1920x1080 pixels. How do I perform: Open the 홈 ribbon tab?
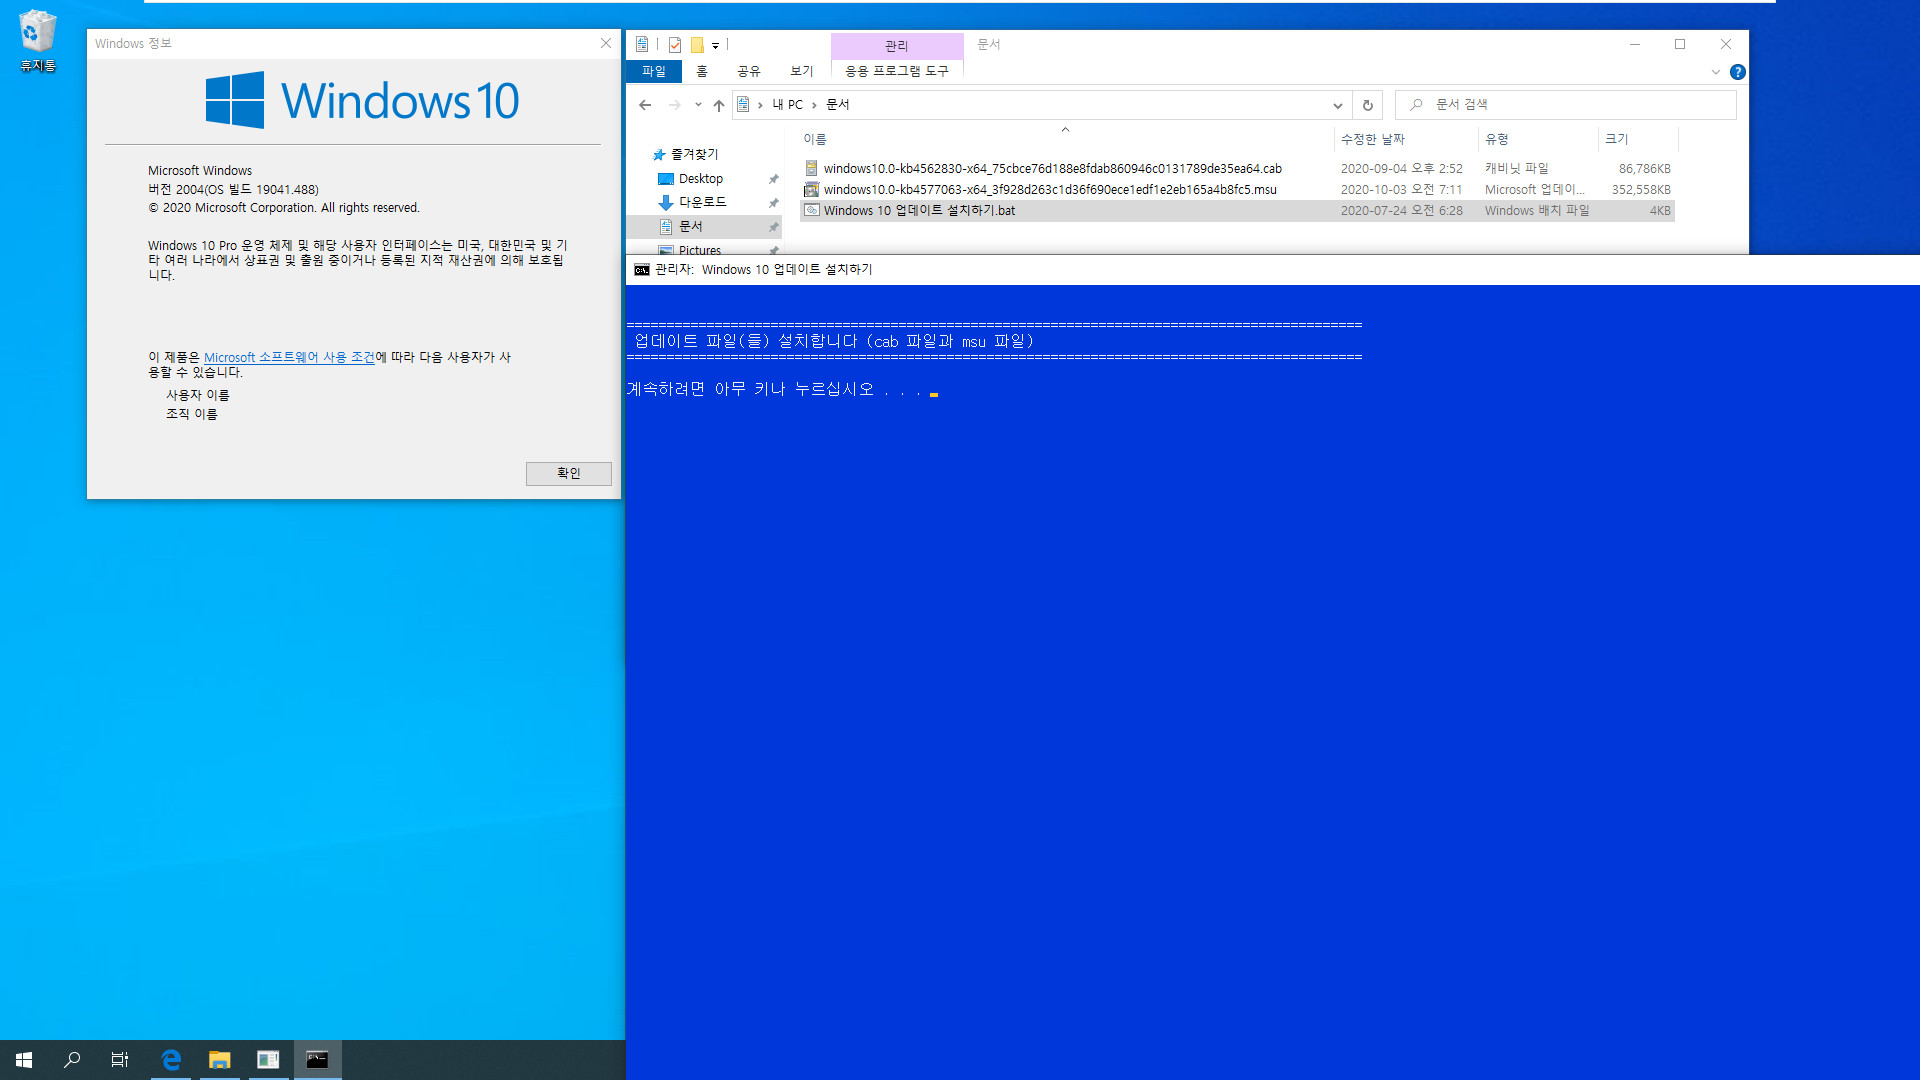click(702, 72)
